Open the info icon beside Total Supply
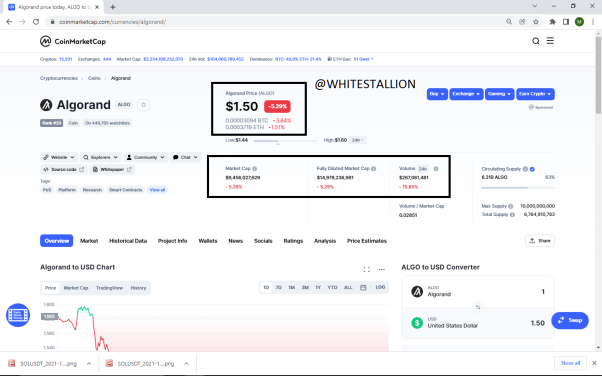This screenshot has height=377, width=602. (512, 215)
